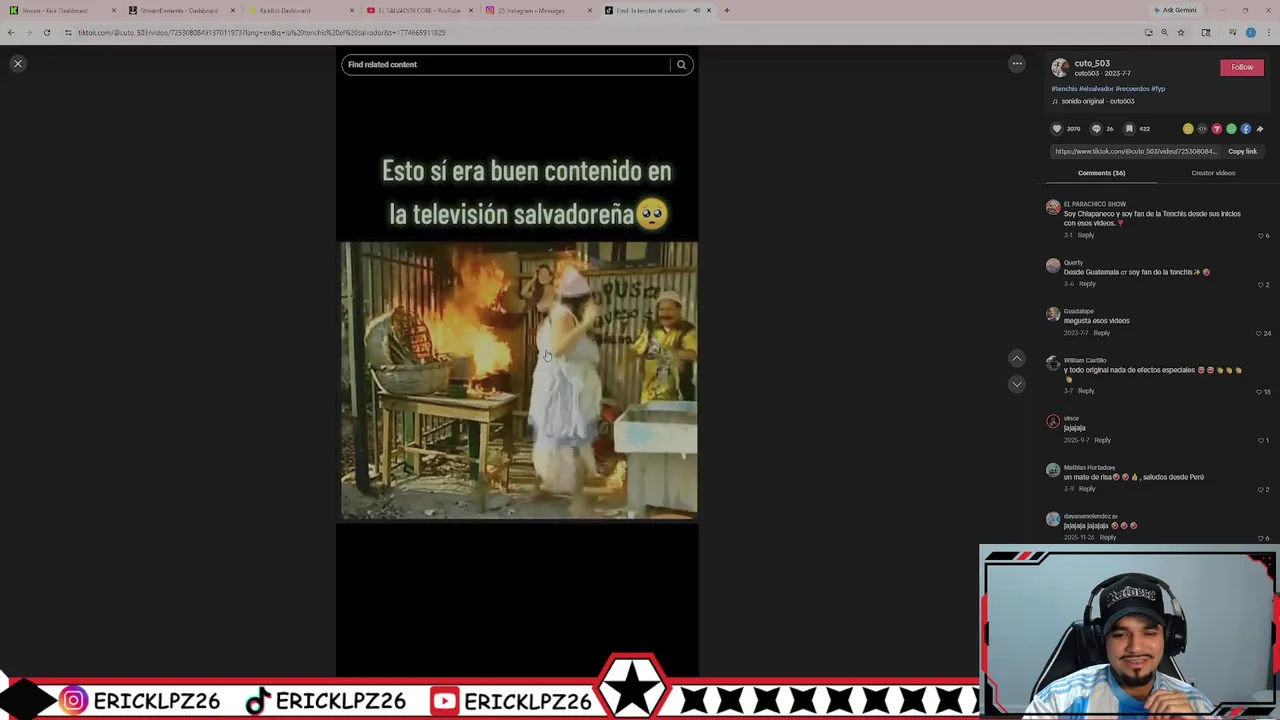1280x720 pixels.
Task: Reply to EL PARACHICO SHOW comment
Action: [1086, 235]
